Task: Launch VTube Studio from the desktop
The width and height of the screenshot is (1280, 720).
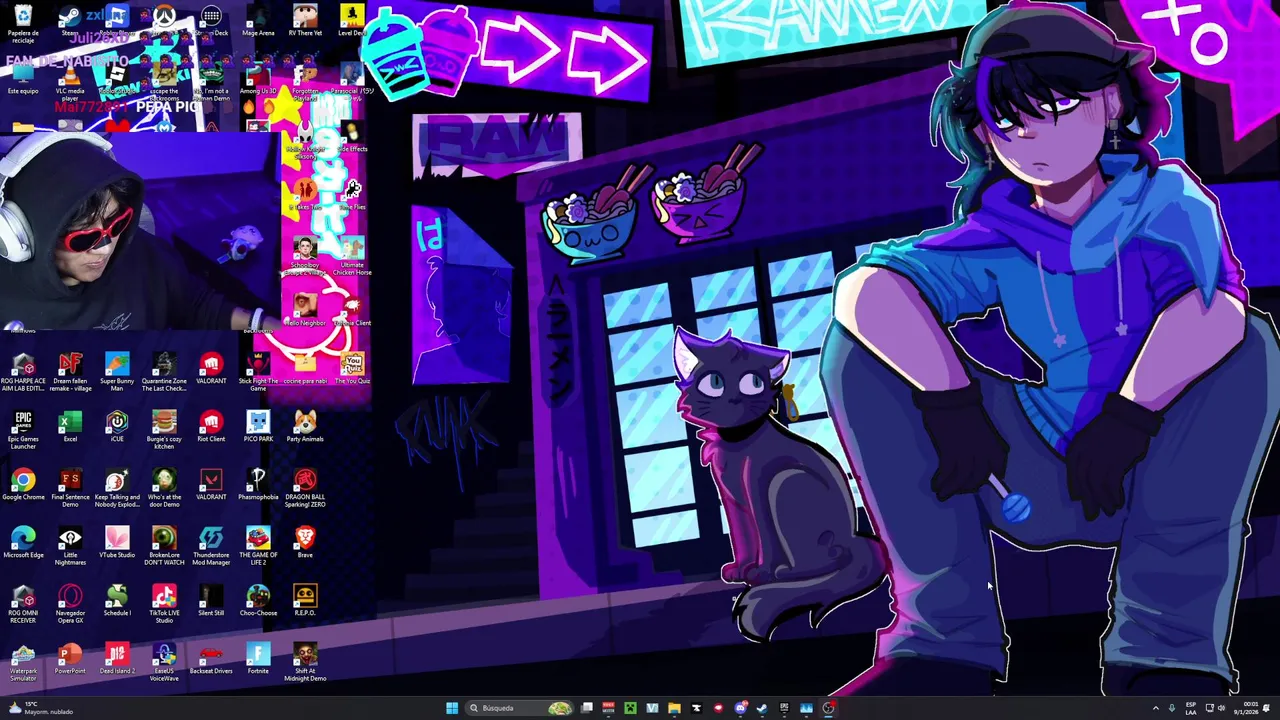Action: (117, 544)
